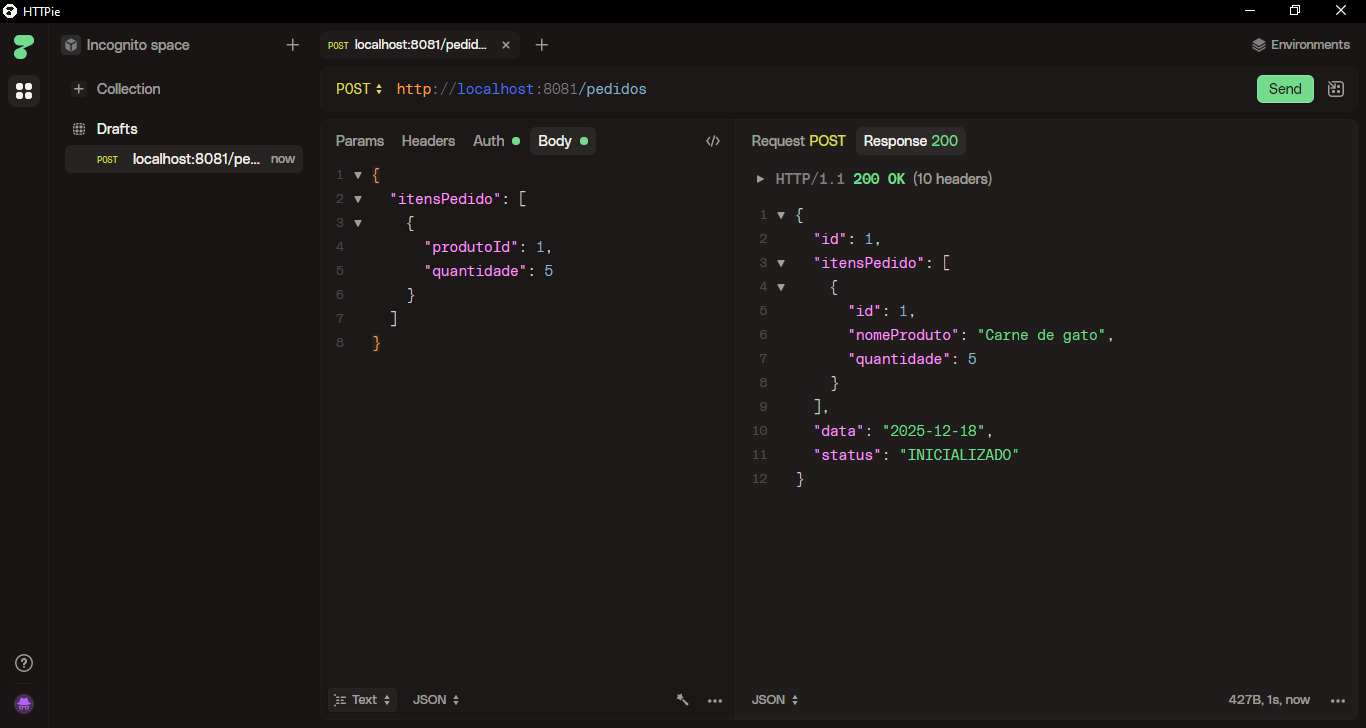Viewport: 1366px width, 728px height.
Task: Open a new request tab with plus icon
Action: click(541, 45)
